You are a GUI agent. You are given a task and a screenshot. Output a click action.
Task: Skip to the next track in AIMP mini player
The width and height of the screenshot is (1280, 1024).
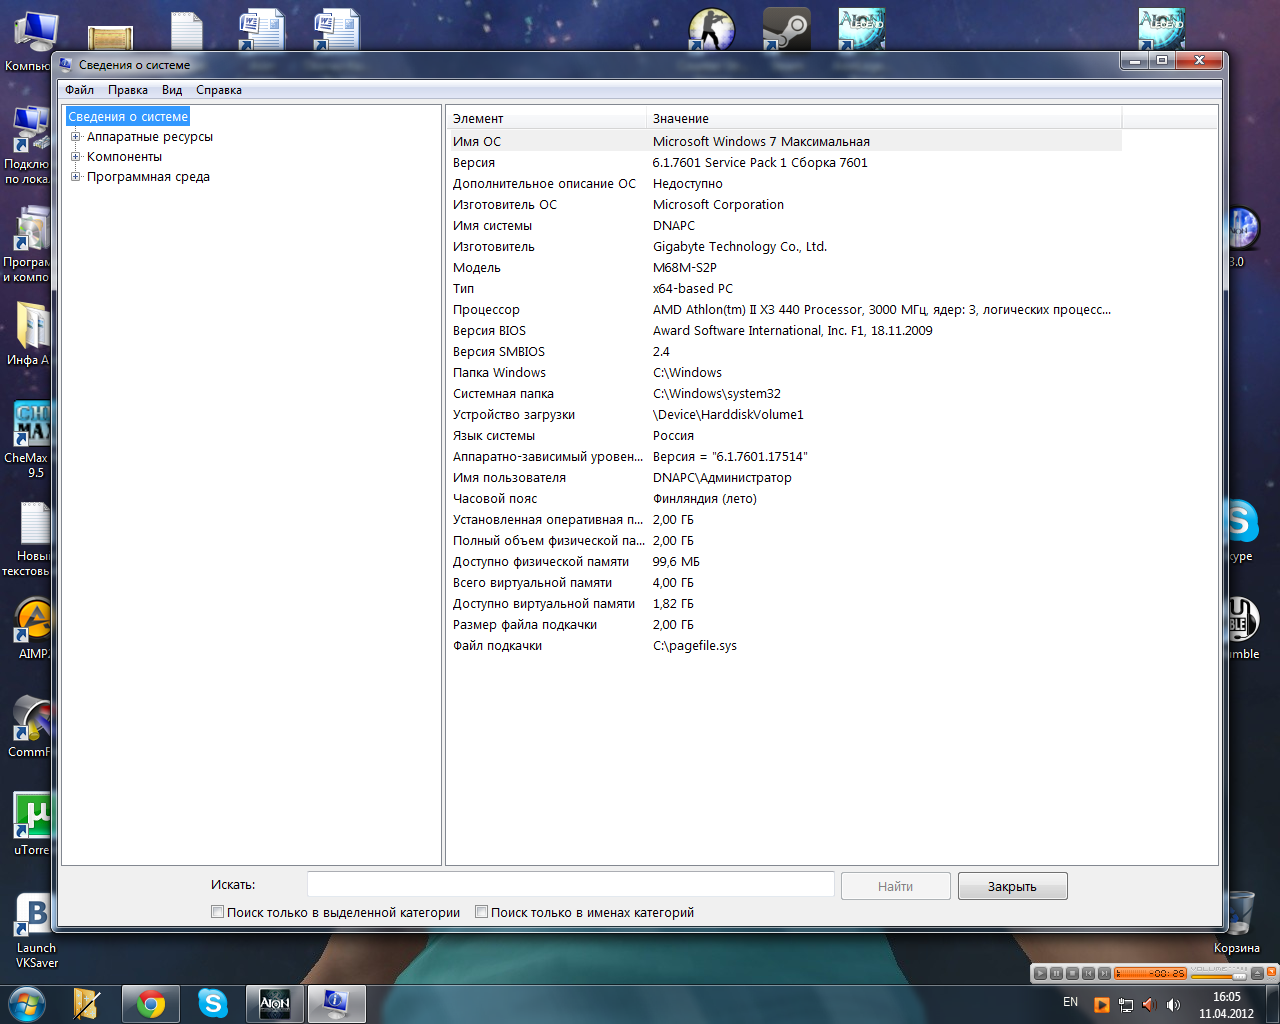point(1104,973)
